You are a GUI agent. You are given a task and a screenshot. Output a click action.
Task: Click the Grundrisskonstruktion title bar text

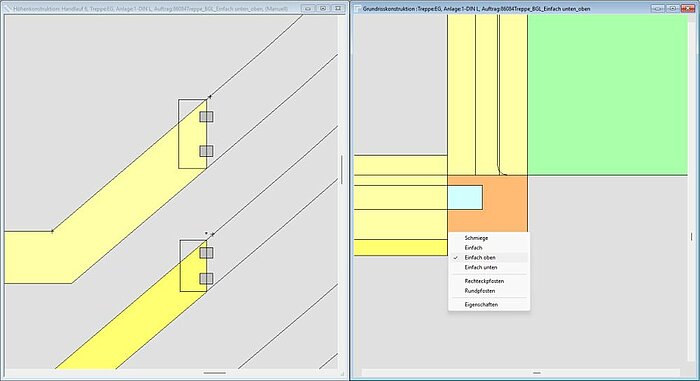click(476, 8)
